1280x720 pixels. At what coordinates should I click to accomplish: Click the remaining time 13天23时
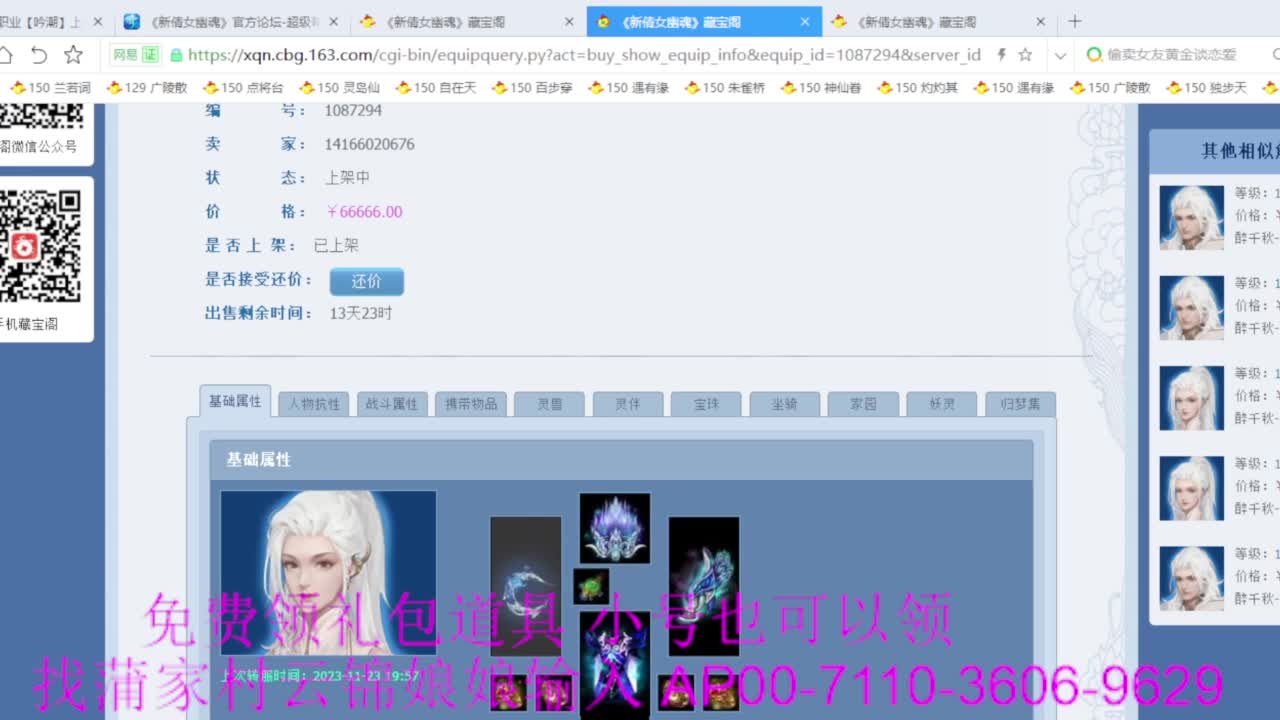point(361,313)
